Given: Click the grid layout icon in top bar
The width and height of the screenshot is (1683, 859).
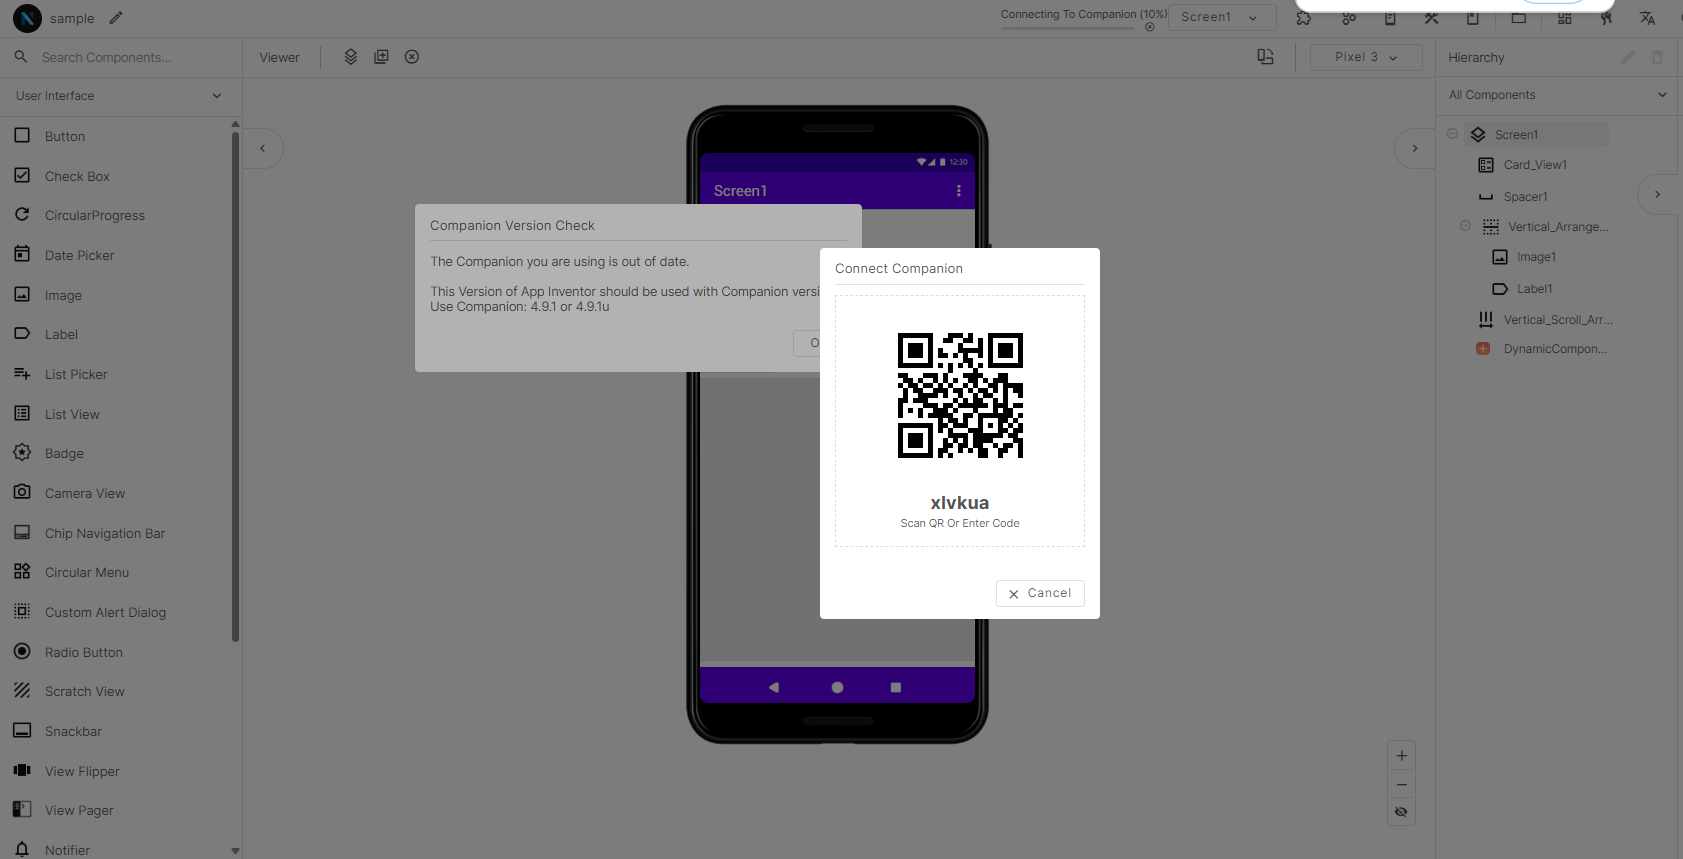Looking at the screenshot, I should coord(1565,18).
